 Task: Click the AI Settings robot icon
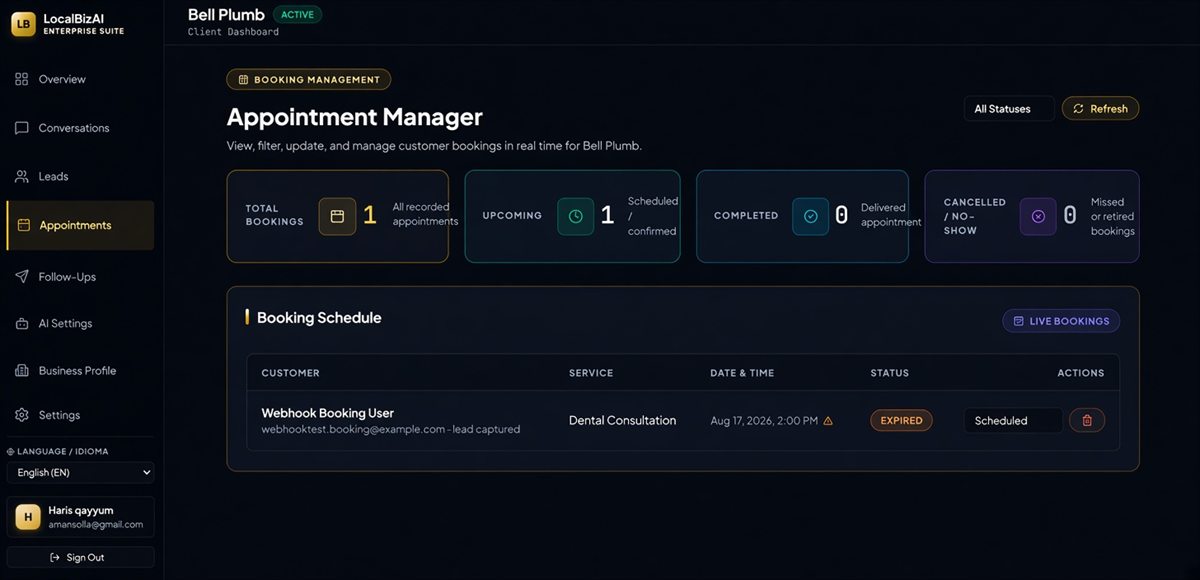tap(22, 324)
